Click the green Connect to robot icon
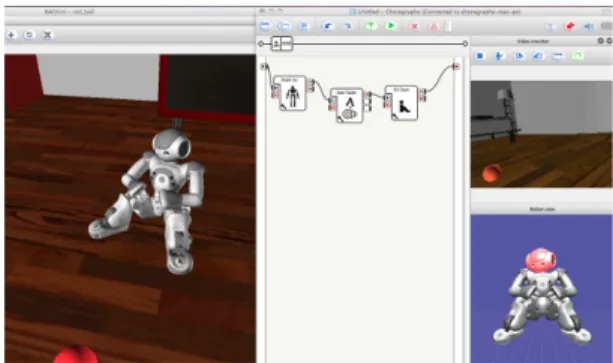This screenshot has width=613, height=363. (x=371, y=26)
